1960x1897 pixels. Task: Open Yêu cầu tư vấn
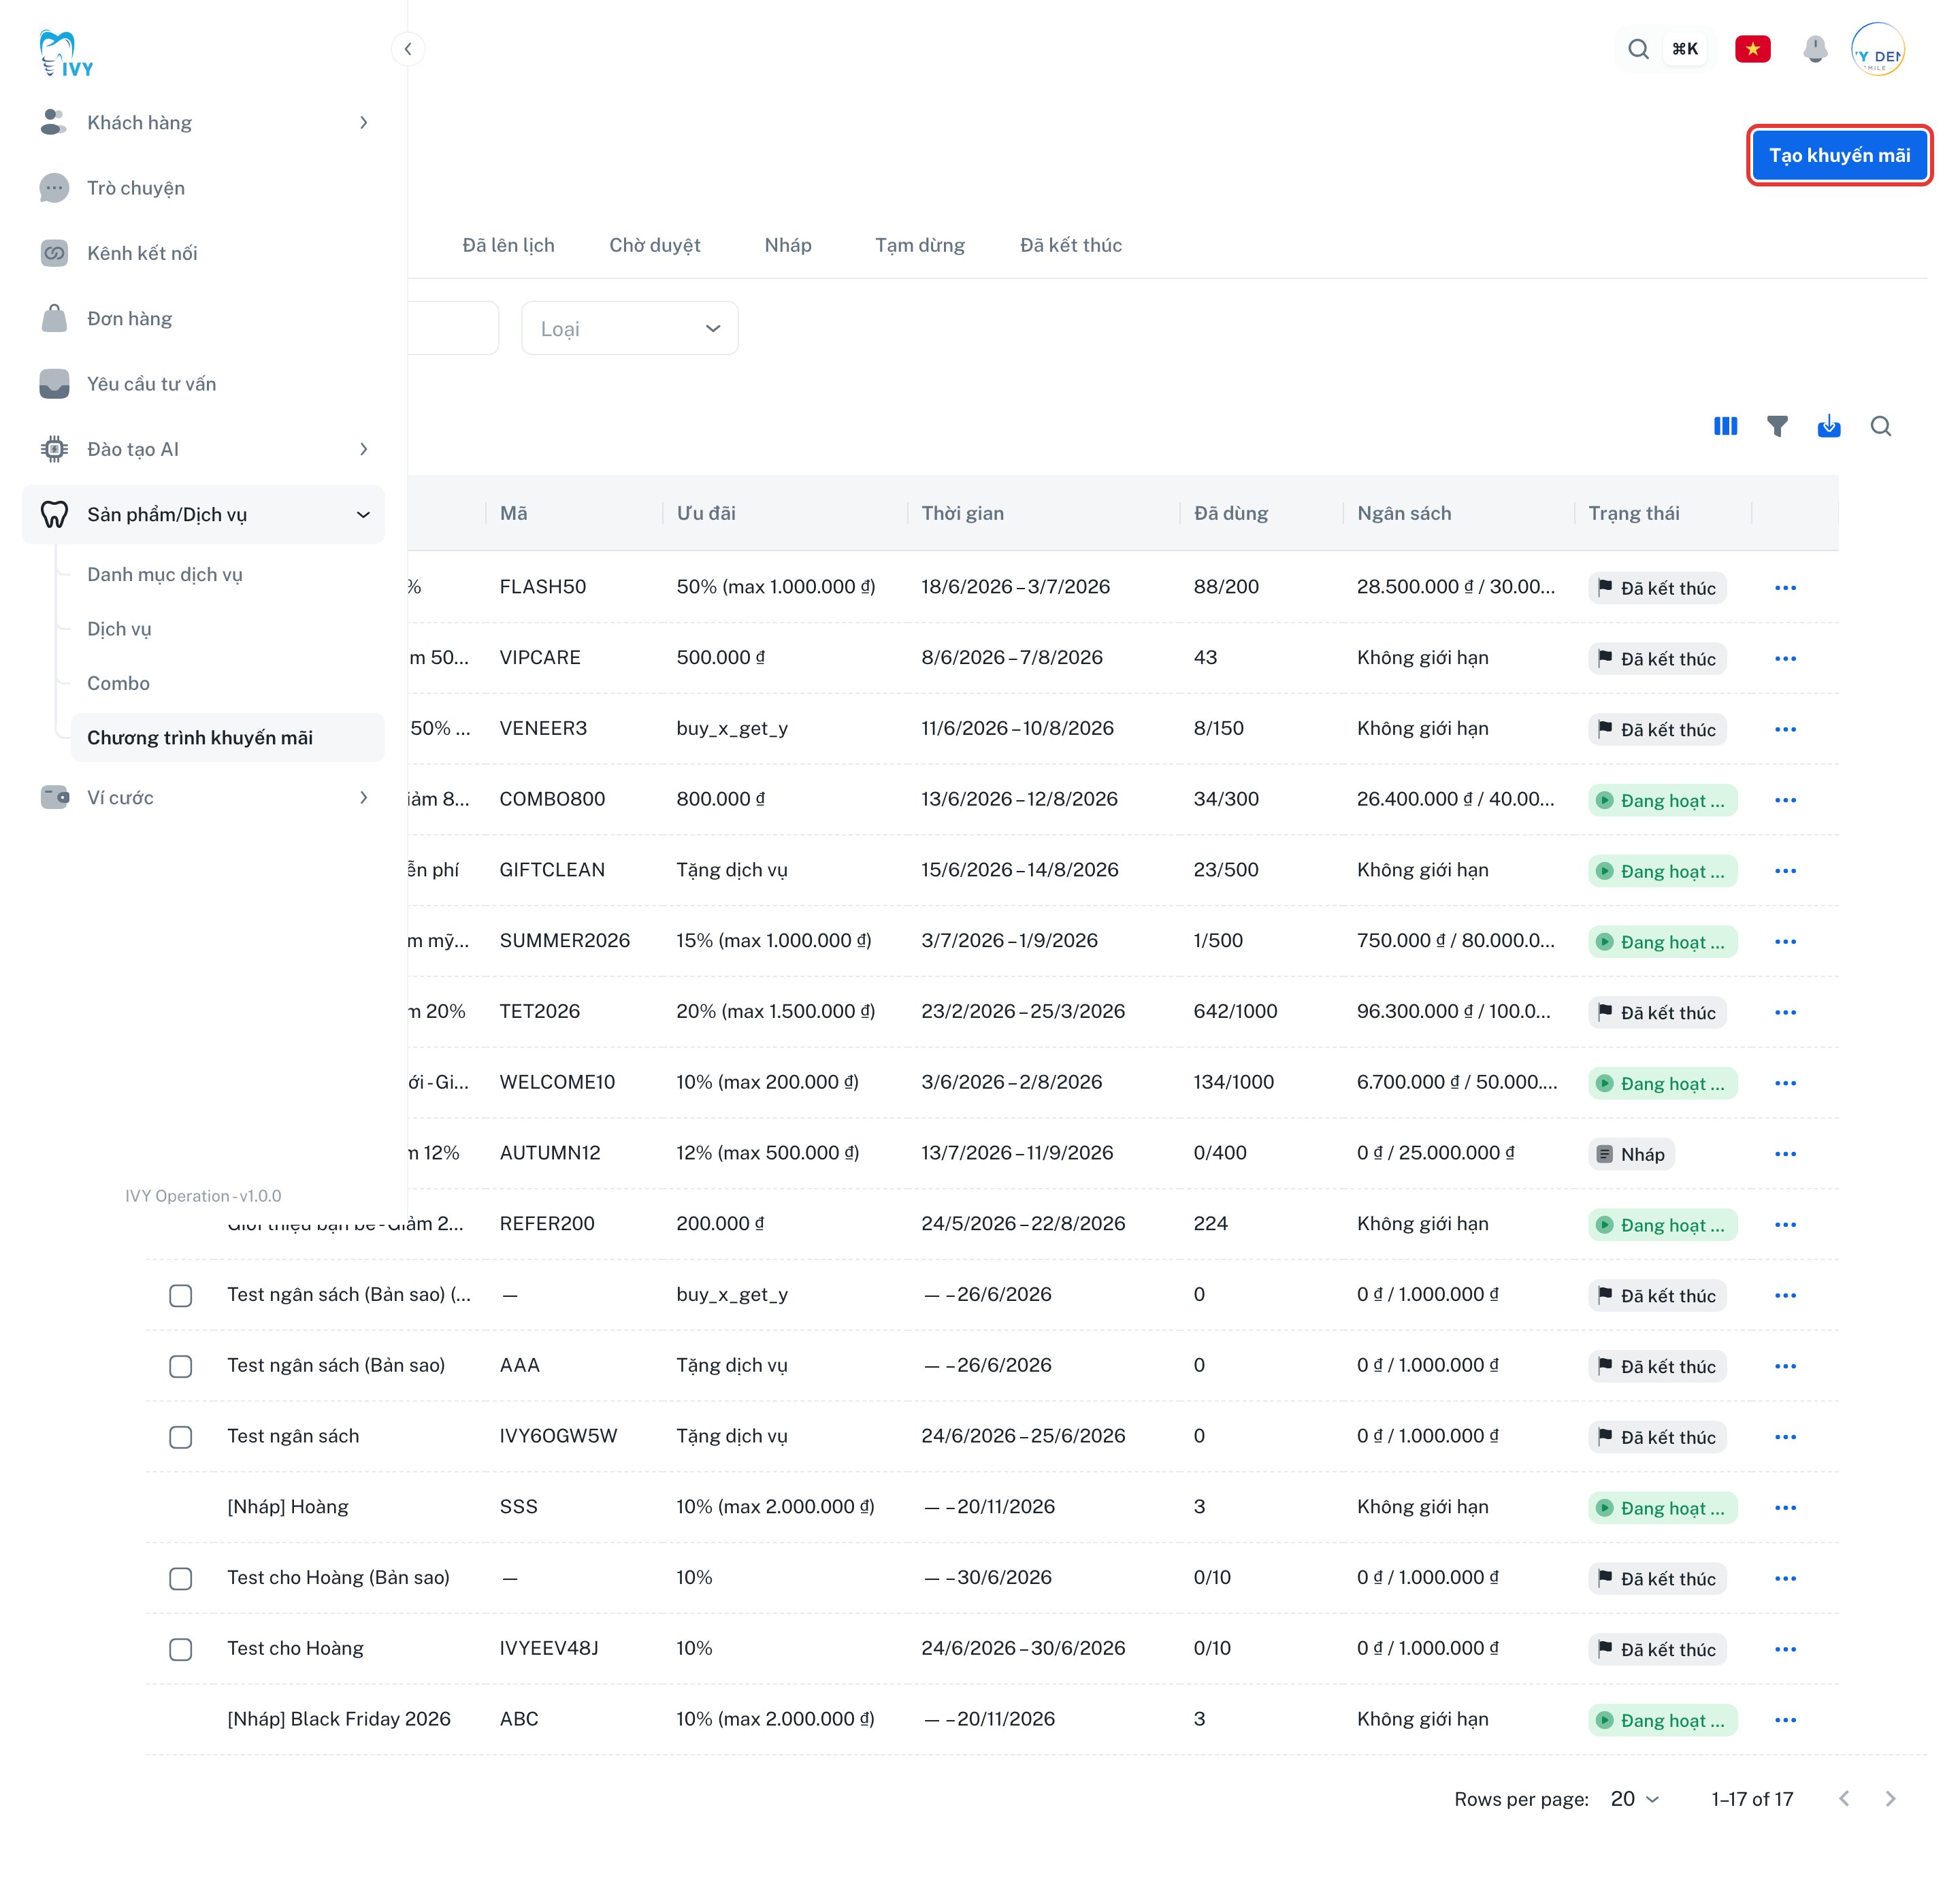click(204, 384)
